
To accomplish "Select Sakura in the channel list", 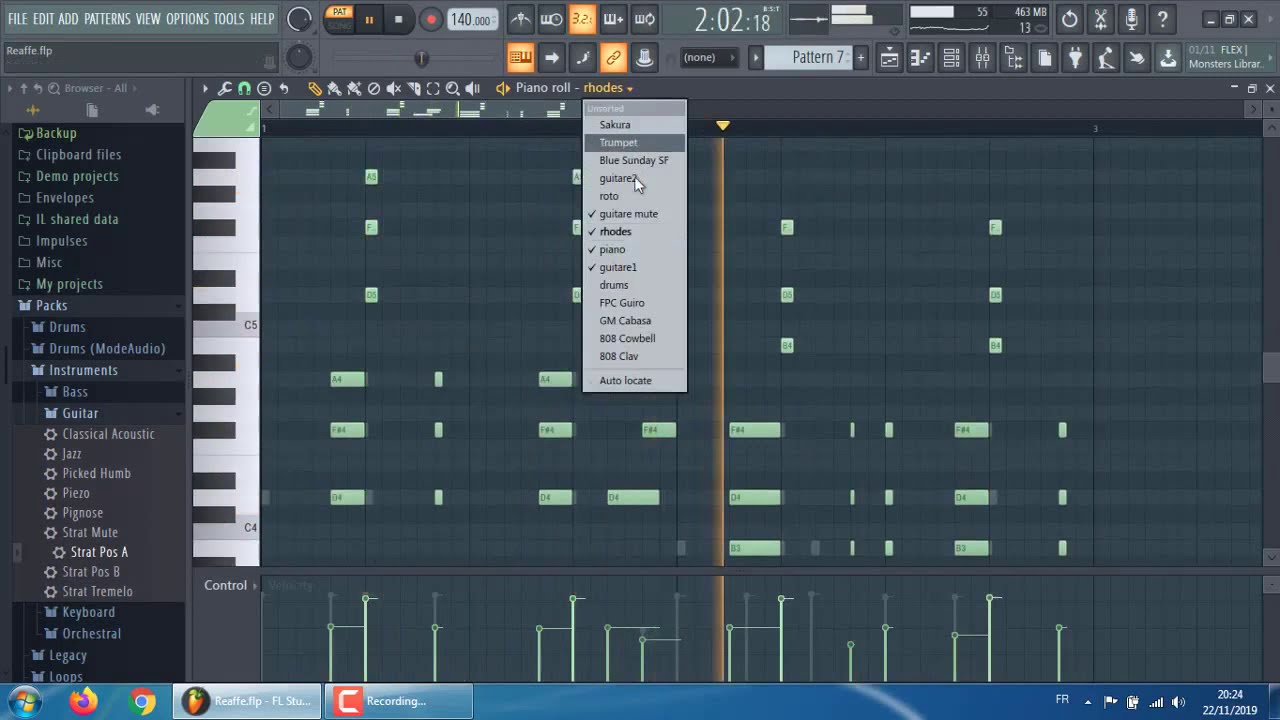I will (634, 125).
